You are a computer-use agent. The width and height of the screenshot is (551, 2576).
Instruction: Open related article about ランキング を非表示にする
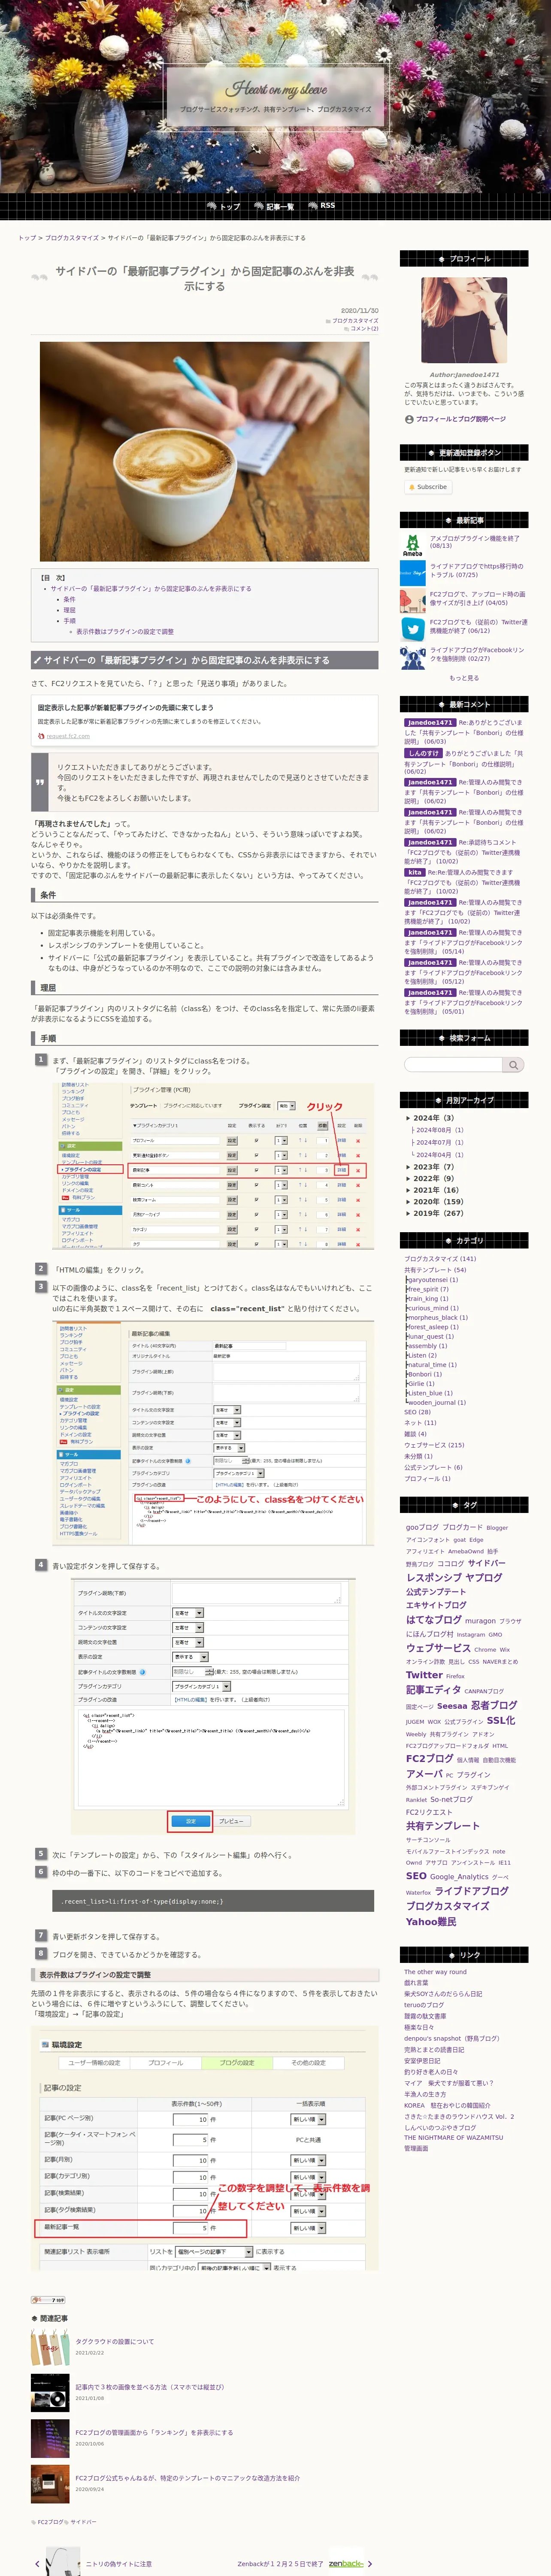[x=154, y=2433]
